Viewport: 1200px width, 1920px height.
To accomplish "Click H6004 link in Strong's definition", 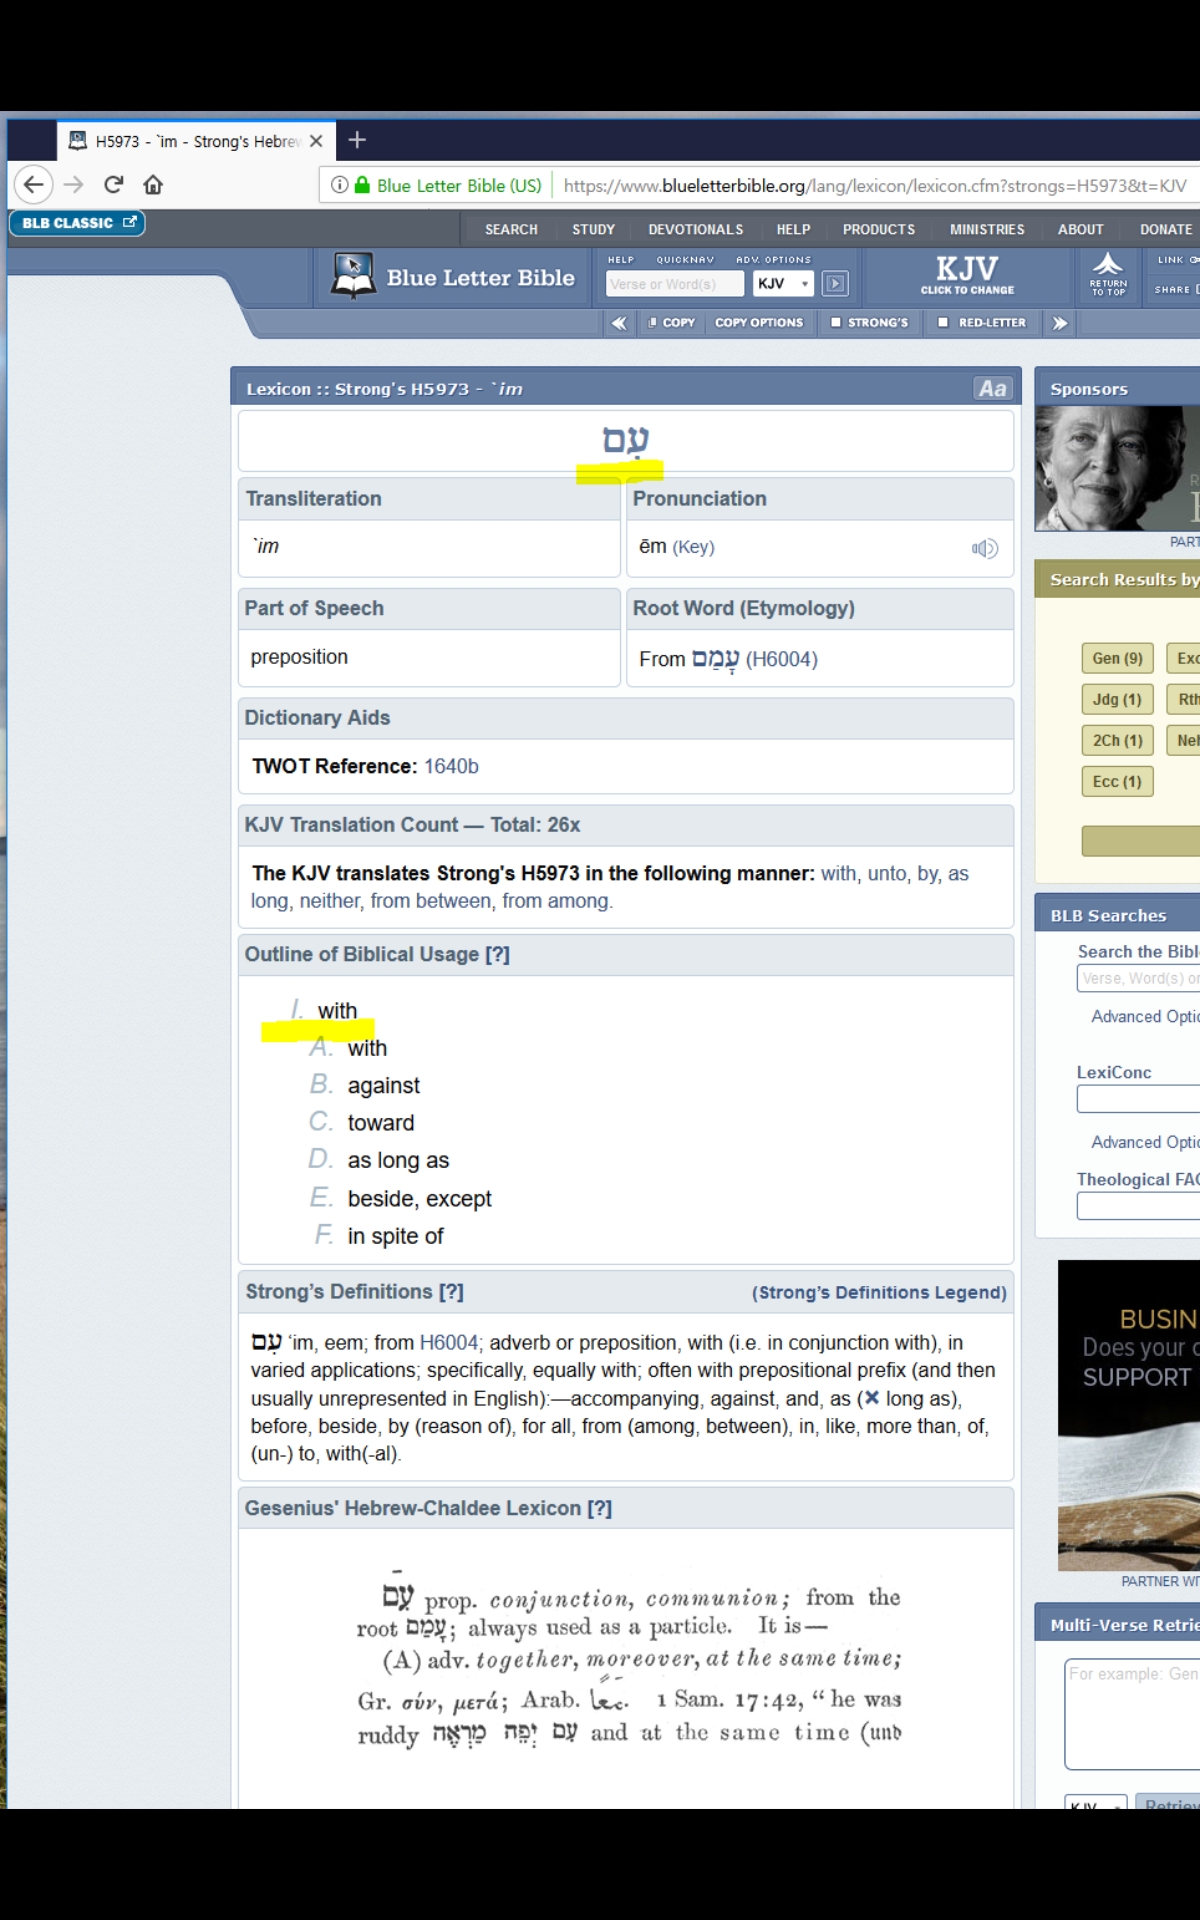I will [449, 1342].
